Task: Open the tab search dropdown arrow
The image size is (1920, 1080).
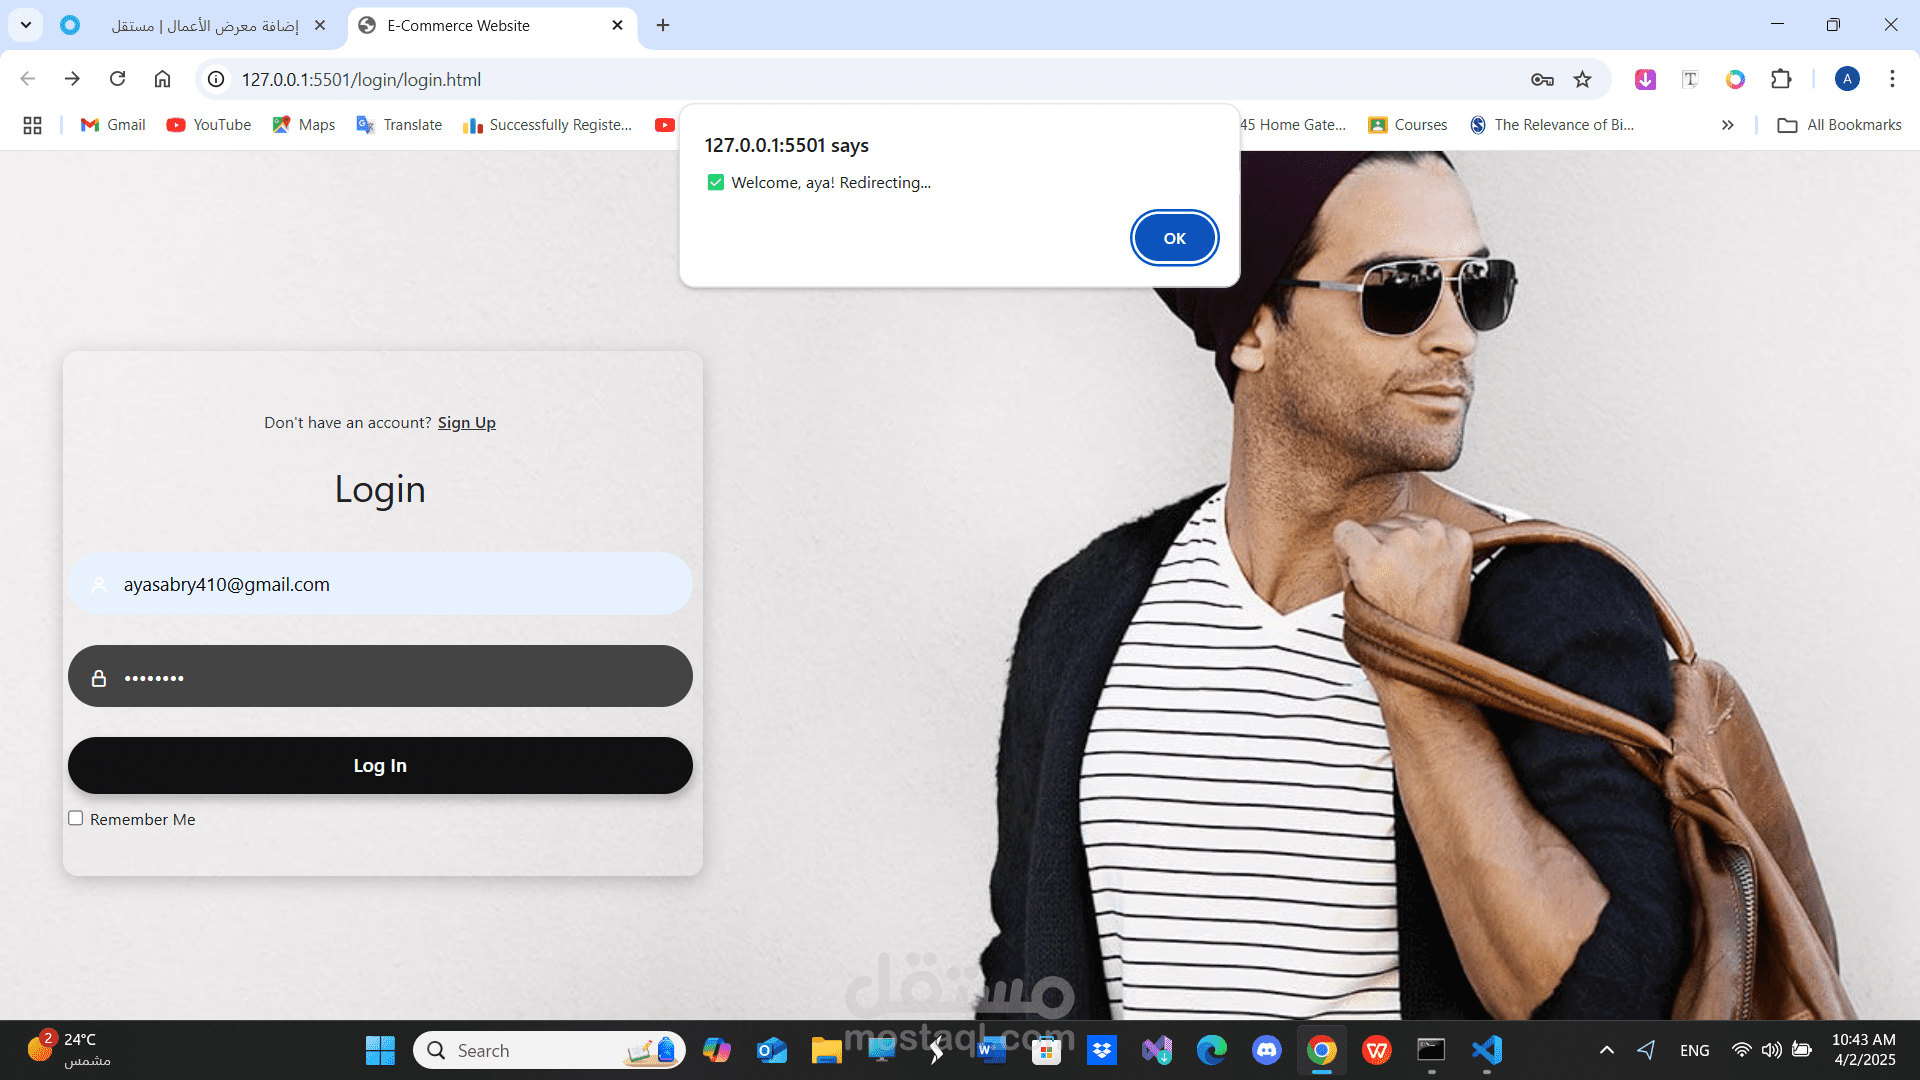Action: coord(26,25)
